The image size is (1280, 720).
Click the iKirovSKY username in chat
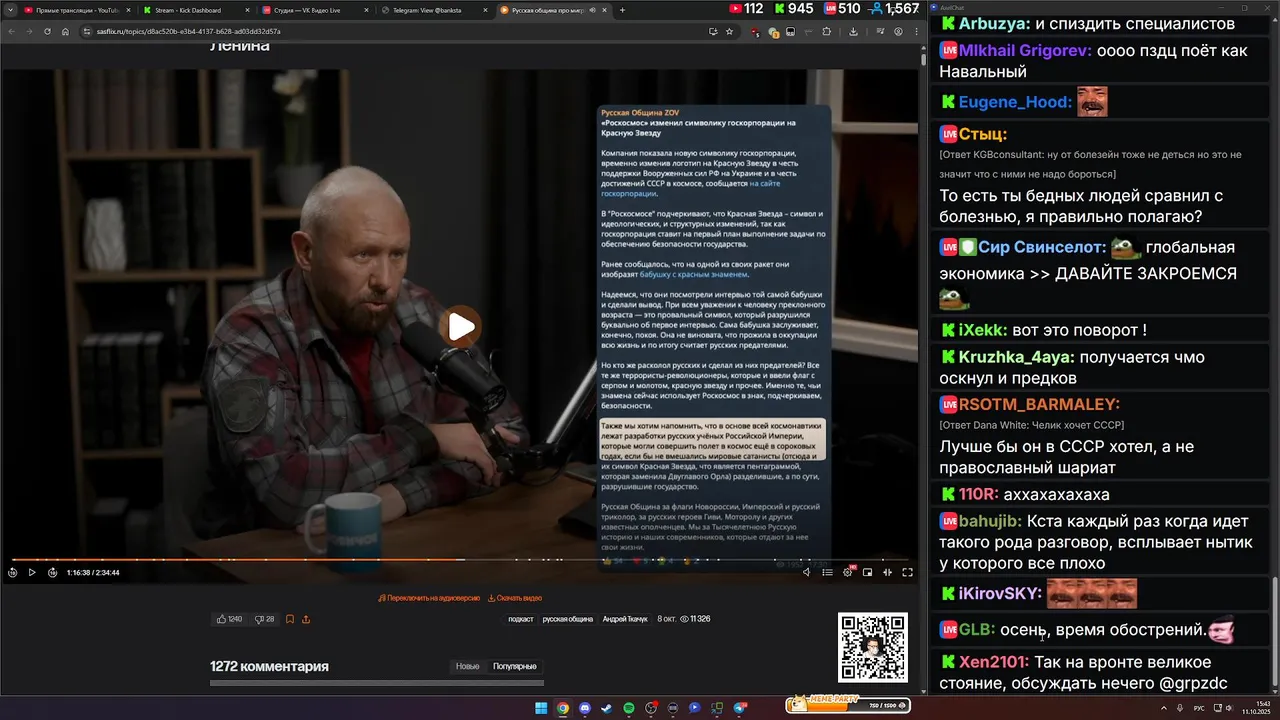click(1000, 594)
